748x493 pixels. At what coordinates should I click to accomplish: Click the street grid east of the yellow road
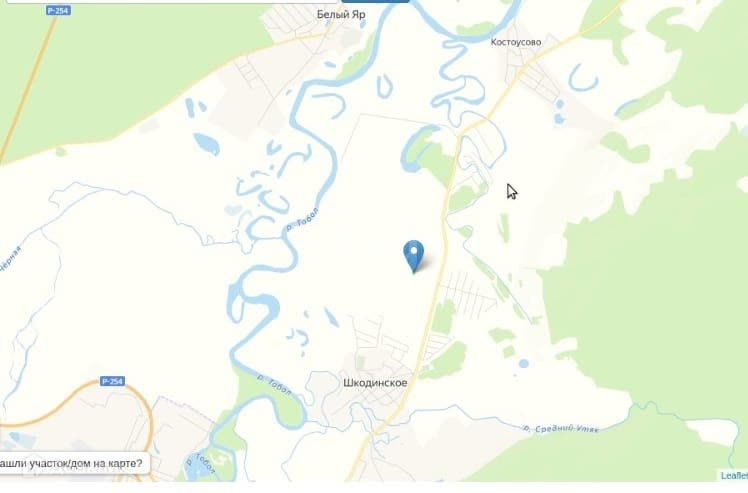point(468,290)
